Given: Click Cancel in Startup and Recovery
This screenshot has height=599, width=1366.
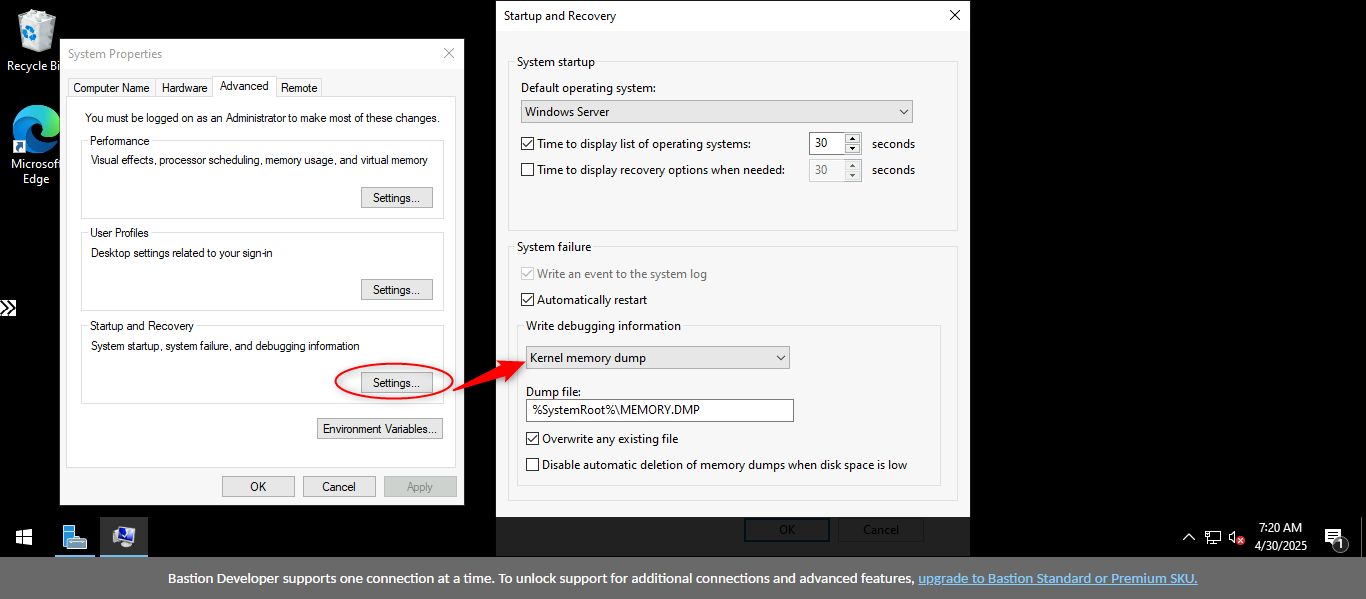Looking at the screenshot, I should (881, 530).
